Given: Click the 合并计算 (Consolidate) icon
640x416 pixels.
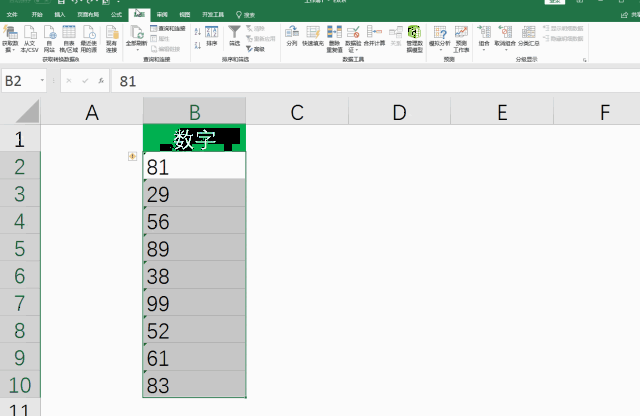Looking at the screenshot, I should point(374,33).
